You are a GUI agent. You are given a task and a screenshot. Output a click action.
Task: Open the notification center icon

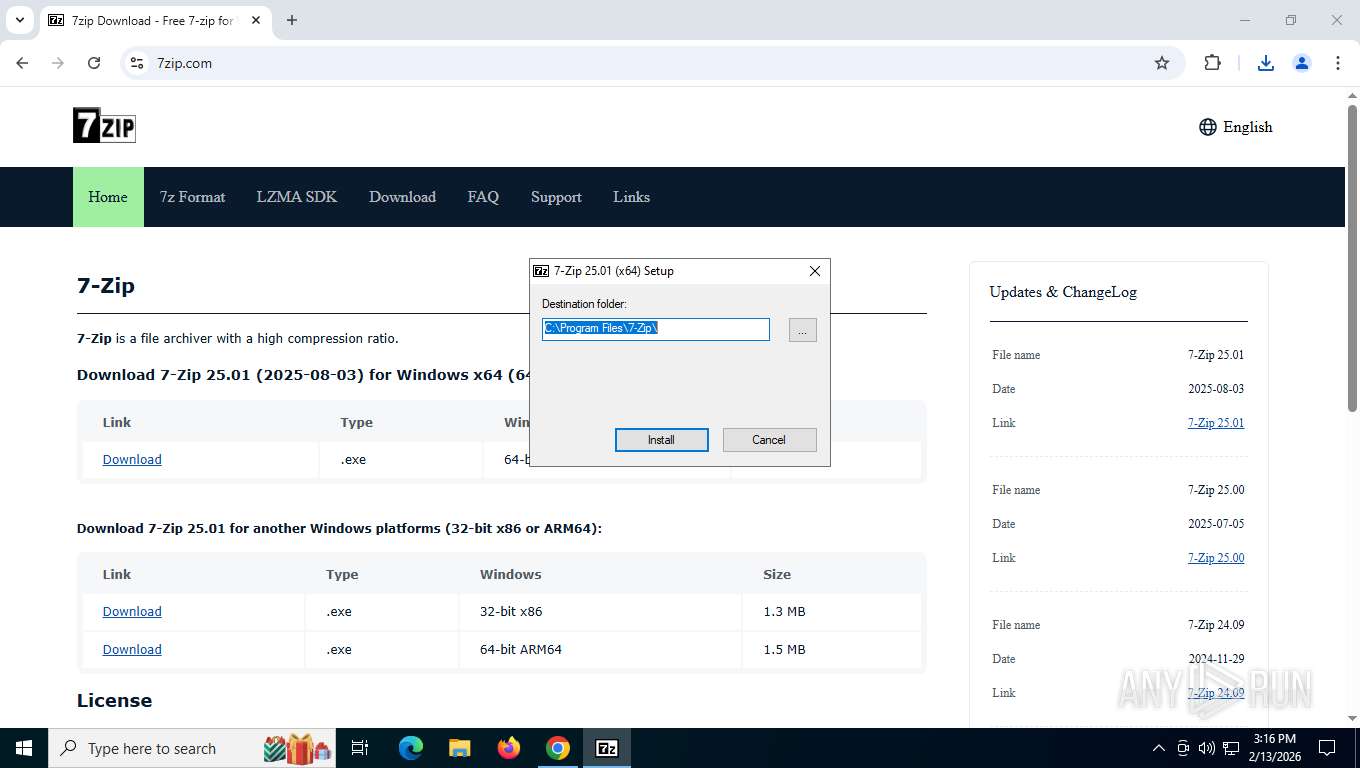click(x=1327, y=748)
